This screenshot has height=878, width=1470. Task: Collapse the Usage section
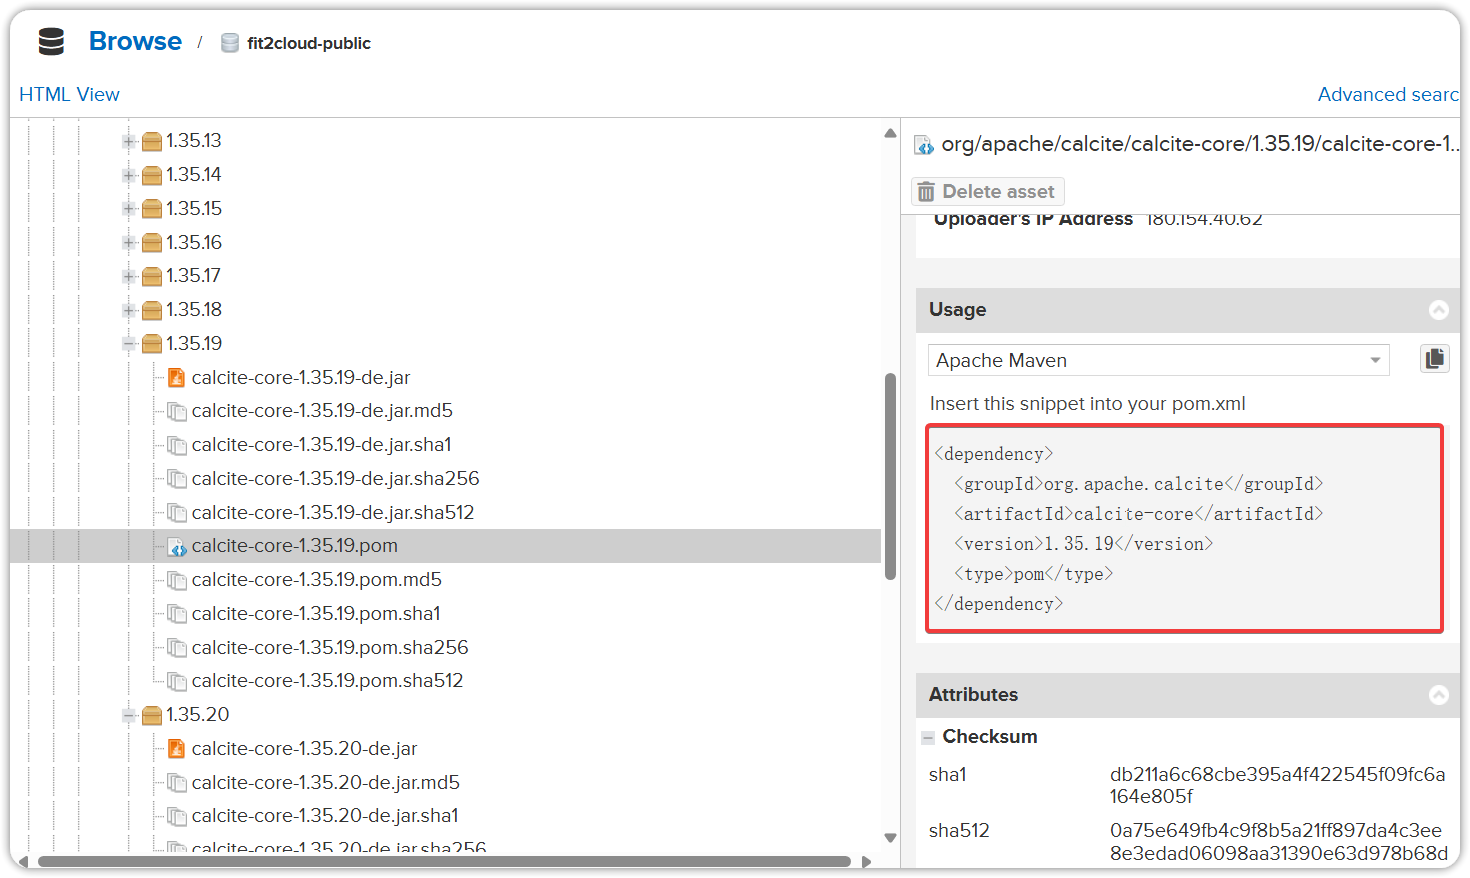[x=1439, y=310]
